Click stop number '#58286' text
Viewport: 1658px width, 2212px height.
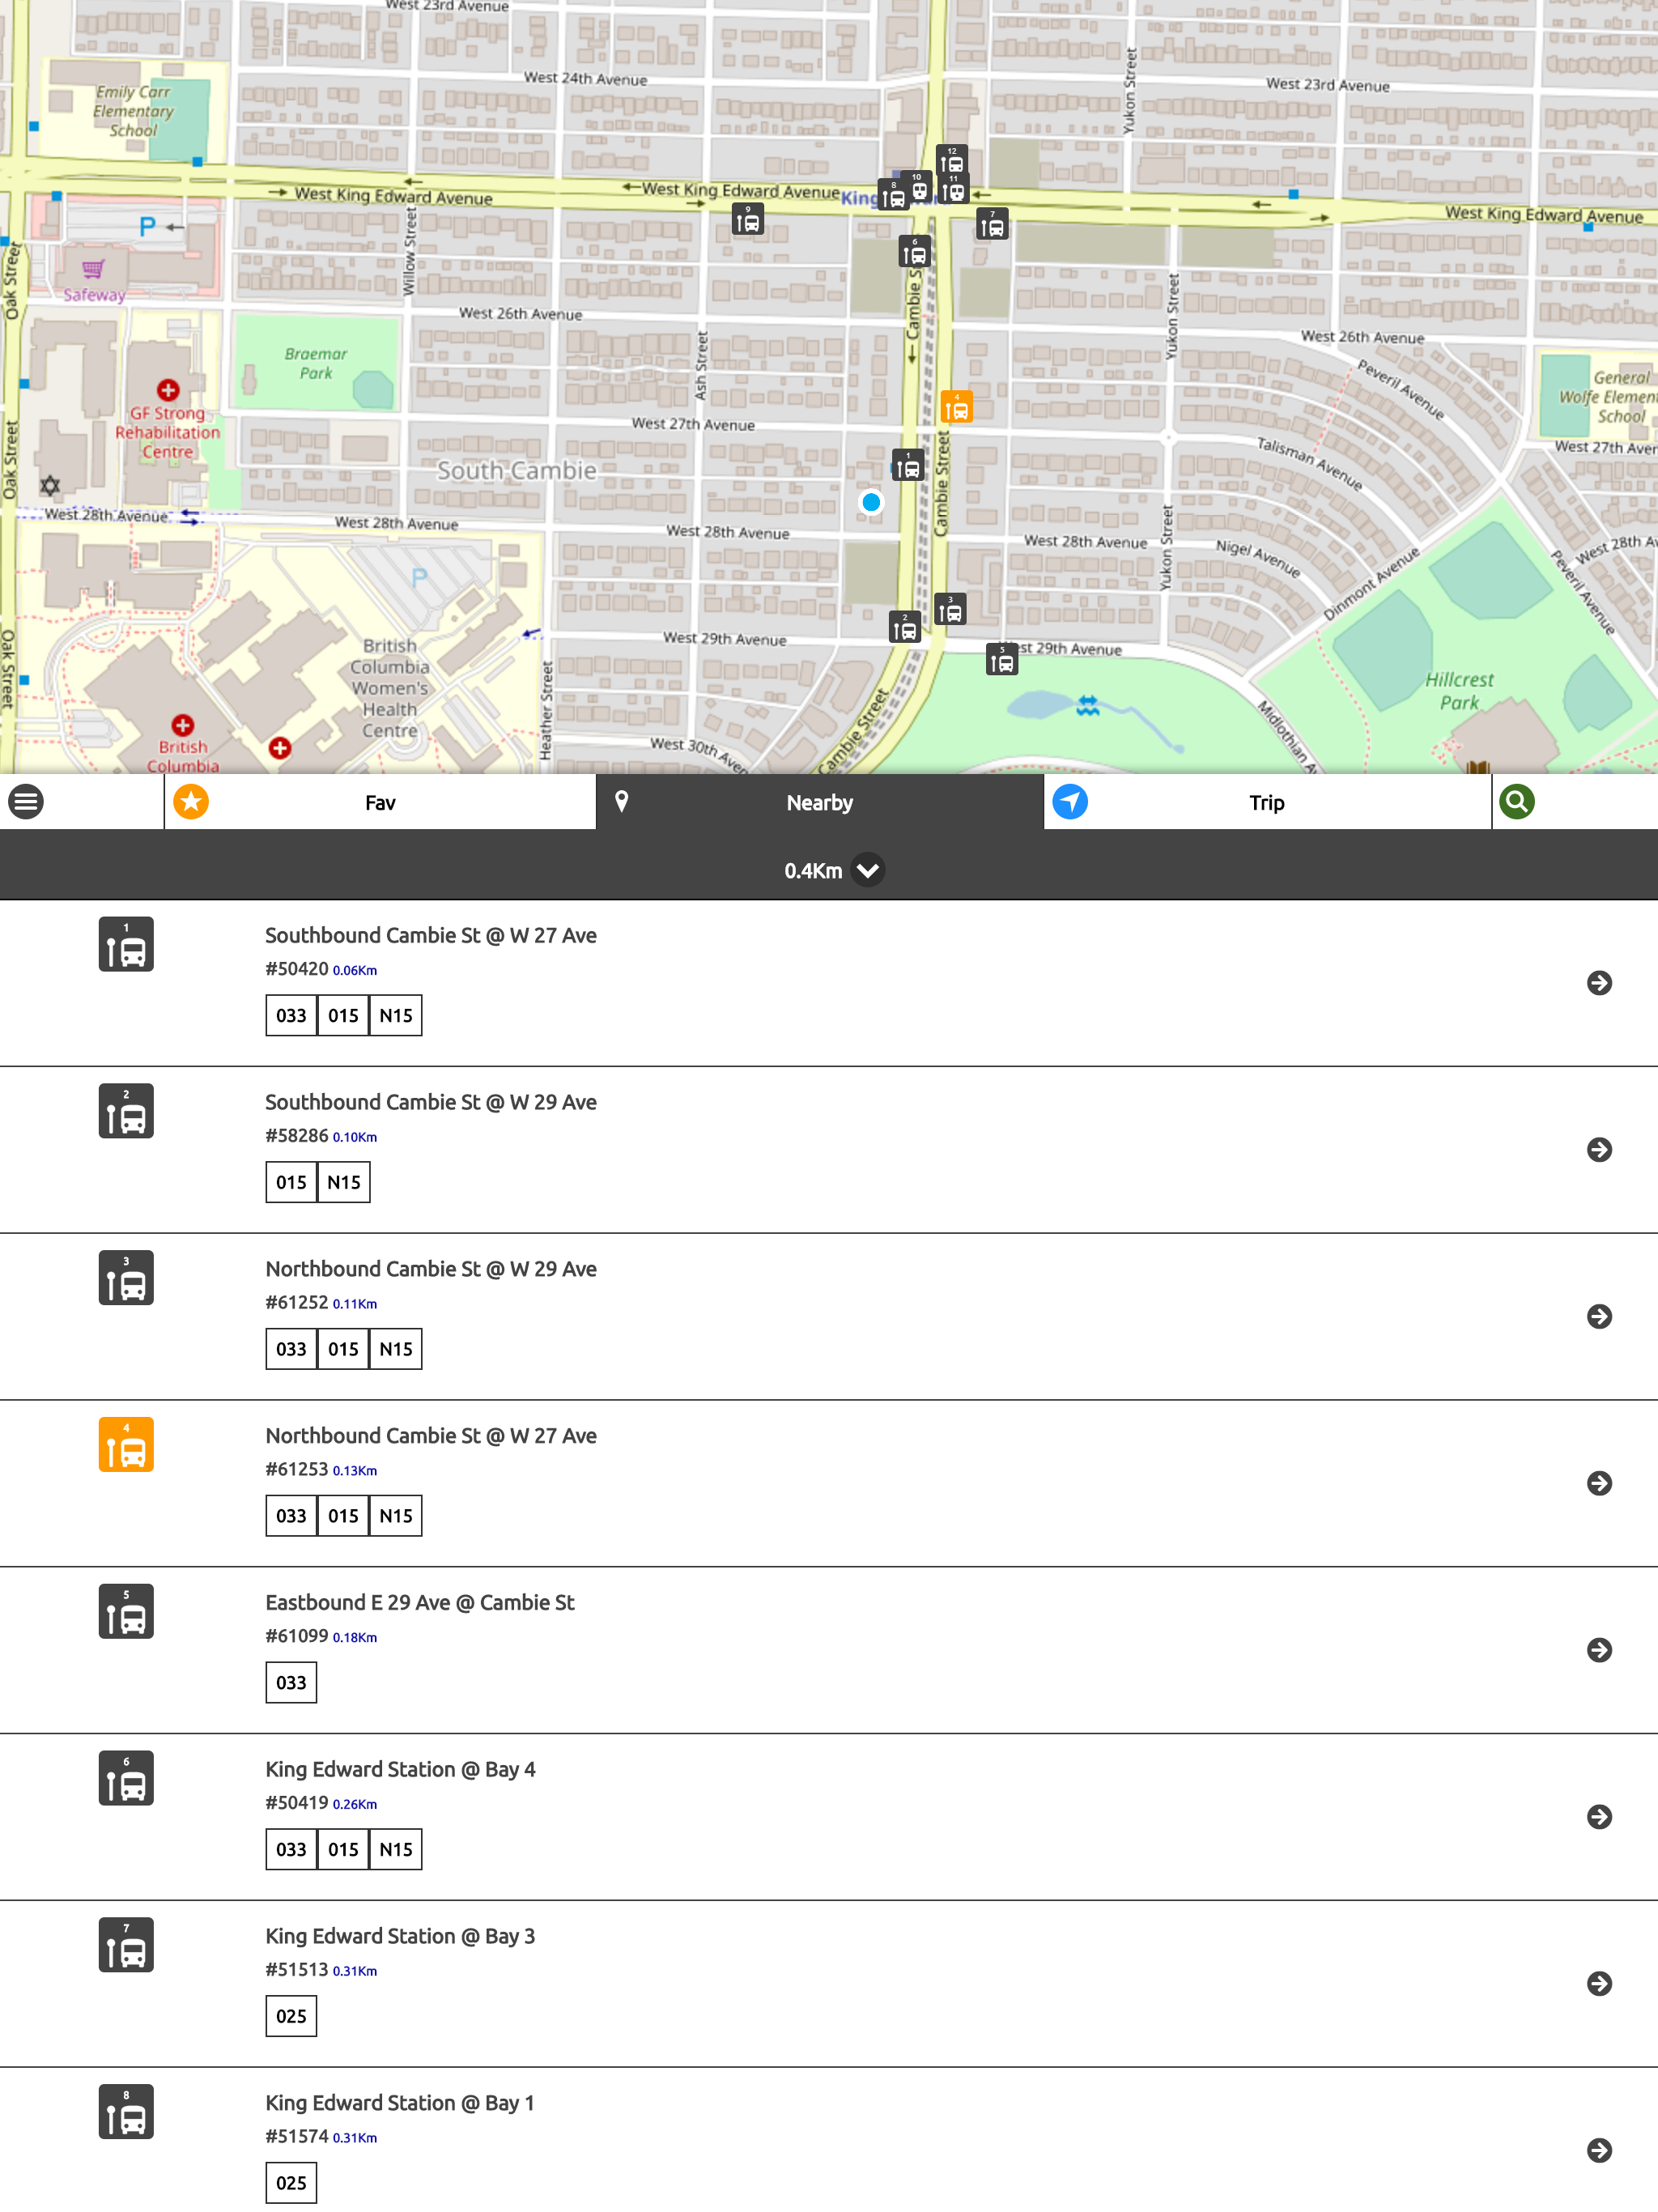pyautogui.click(x=297, y=1136)
